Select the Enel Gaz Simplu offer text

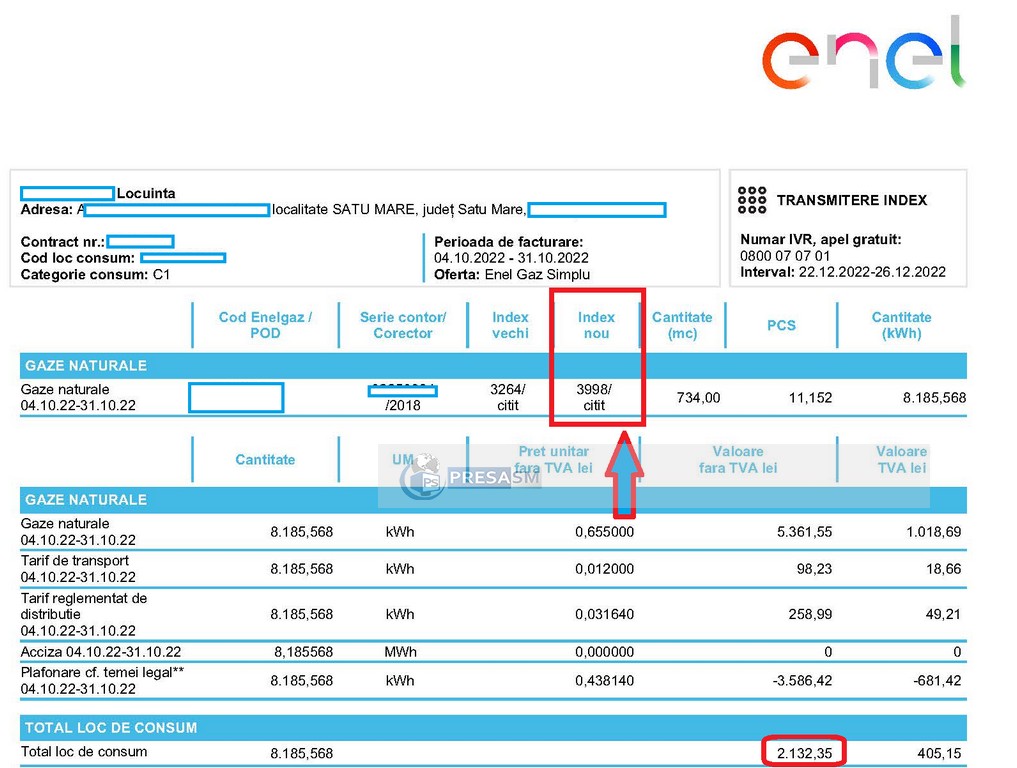pos(537,275)
